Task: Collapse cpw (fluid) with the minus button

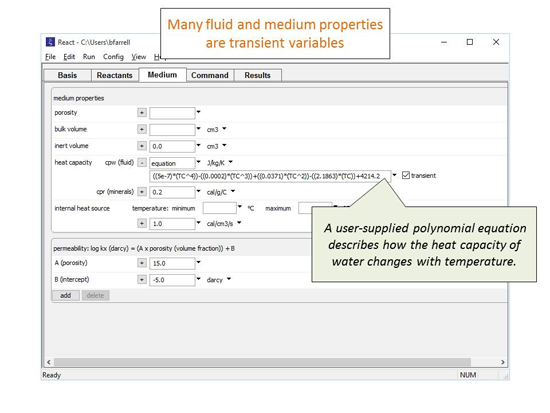Action: click(142, 163)
